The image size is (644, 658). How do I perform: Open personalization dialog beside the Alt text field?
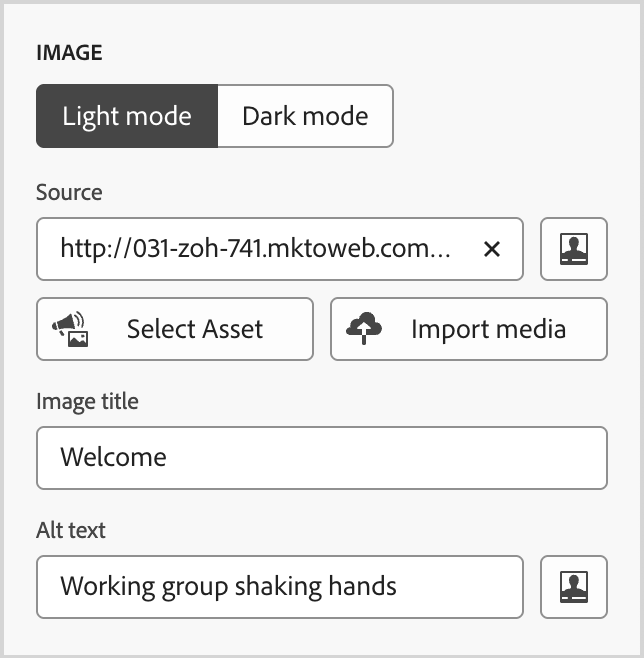pos(574,587)
